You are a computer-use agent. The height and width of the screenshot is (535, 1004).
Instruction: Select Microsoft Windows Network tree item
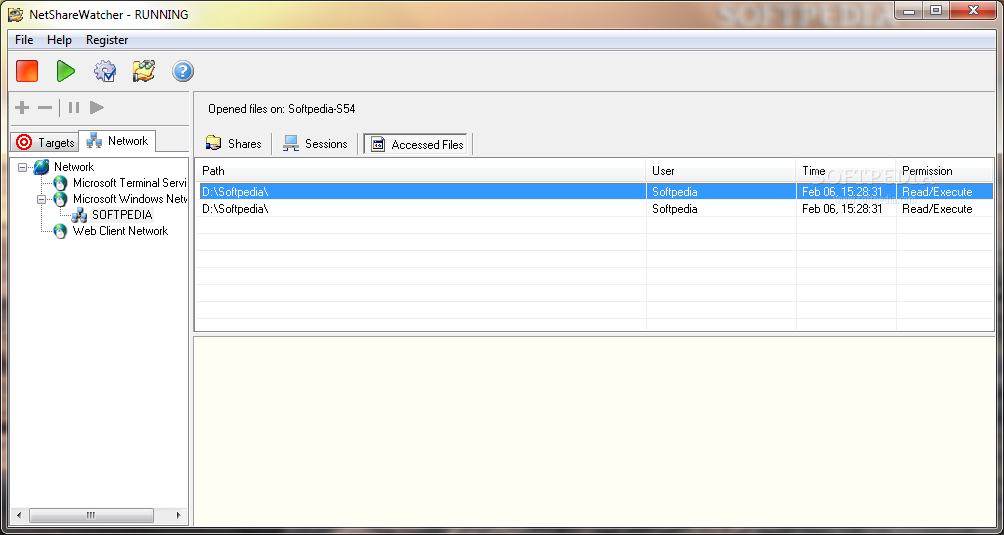(x=130, y=199)
